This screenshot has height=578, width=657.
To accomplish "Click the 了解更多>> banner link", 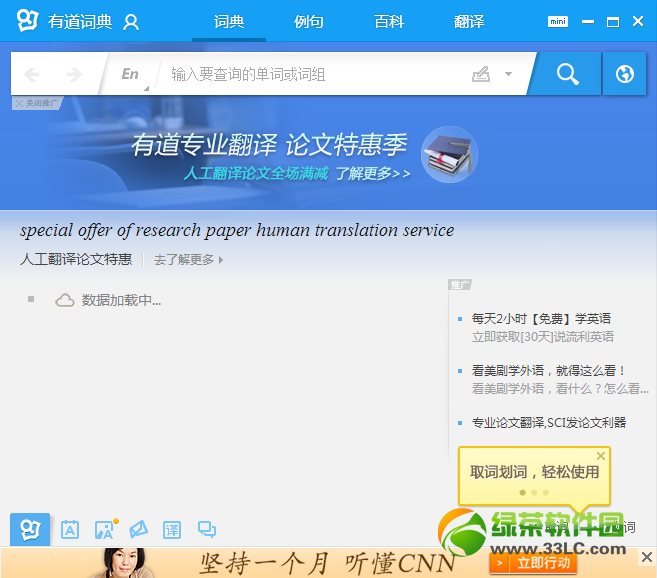I will [x=372, y=173].
